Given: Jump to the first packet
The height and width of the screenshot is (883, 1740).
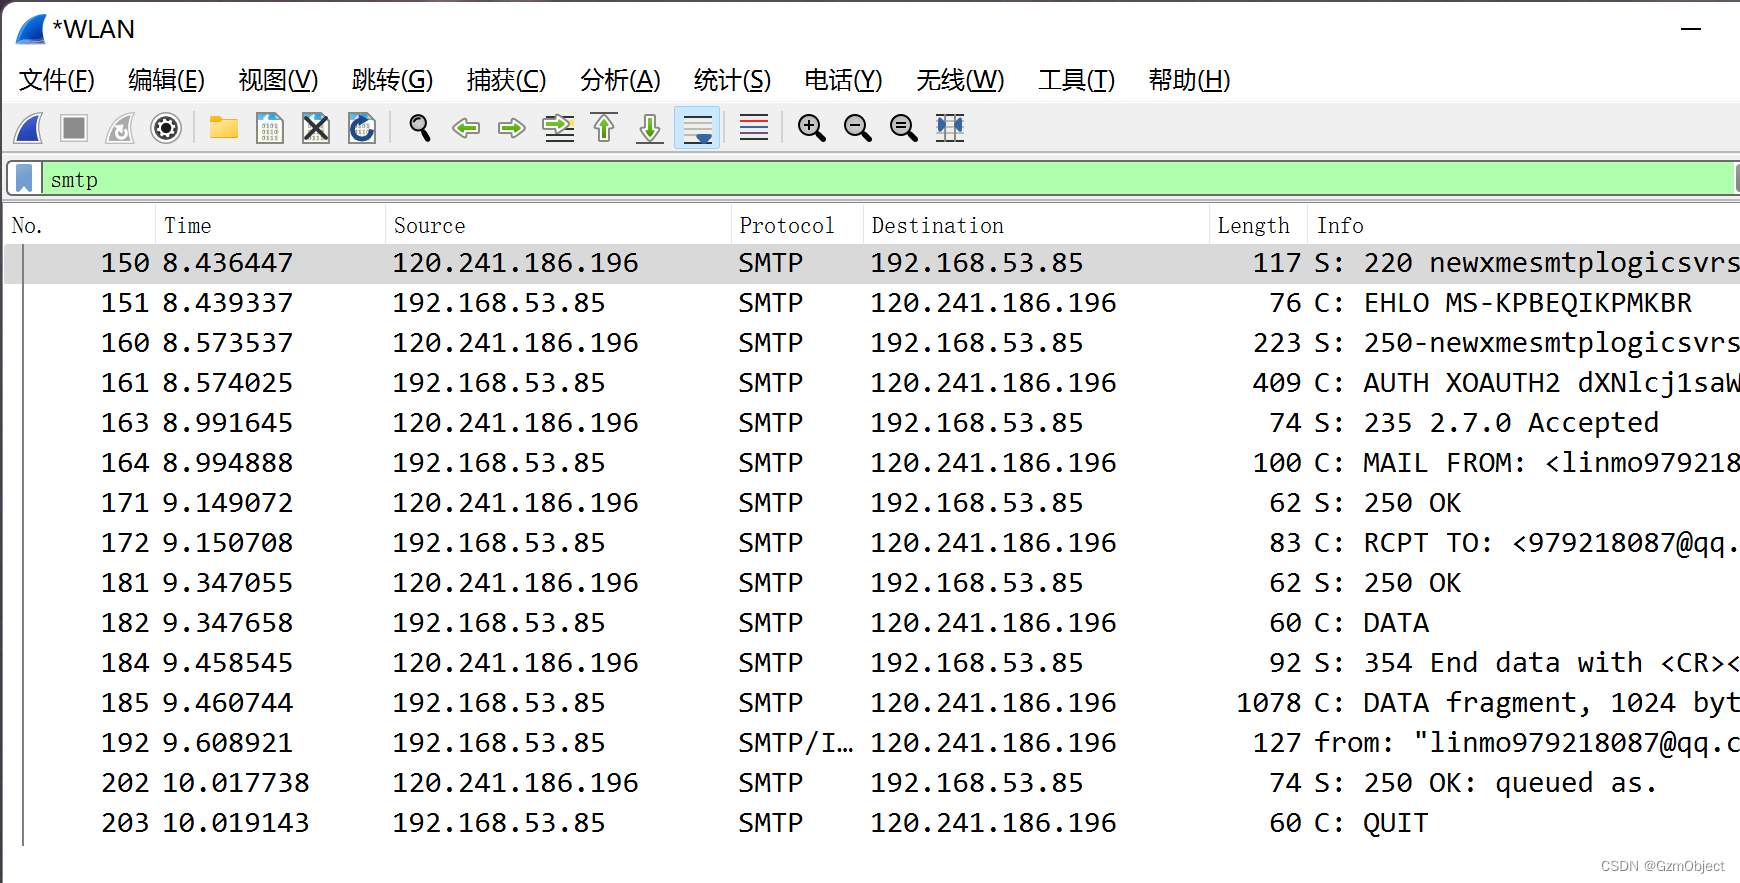Looking at the screenshot, I should pyautogui.click(x=604, y=128).
